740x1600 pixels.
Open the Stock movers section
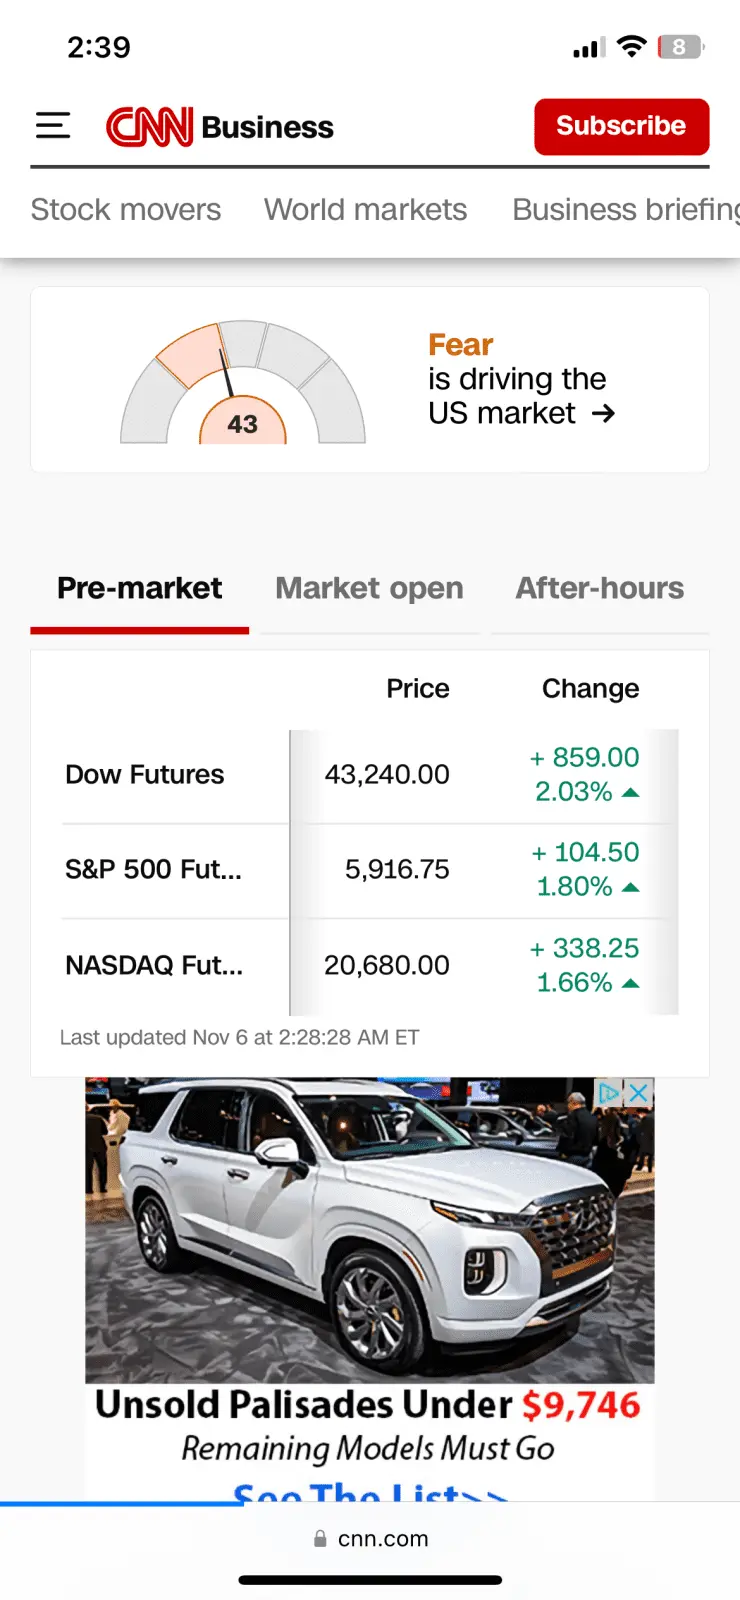tap(126, 210)
